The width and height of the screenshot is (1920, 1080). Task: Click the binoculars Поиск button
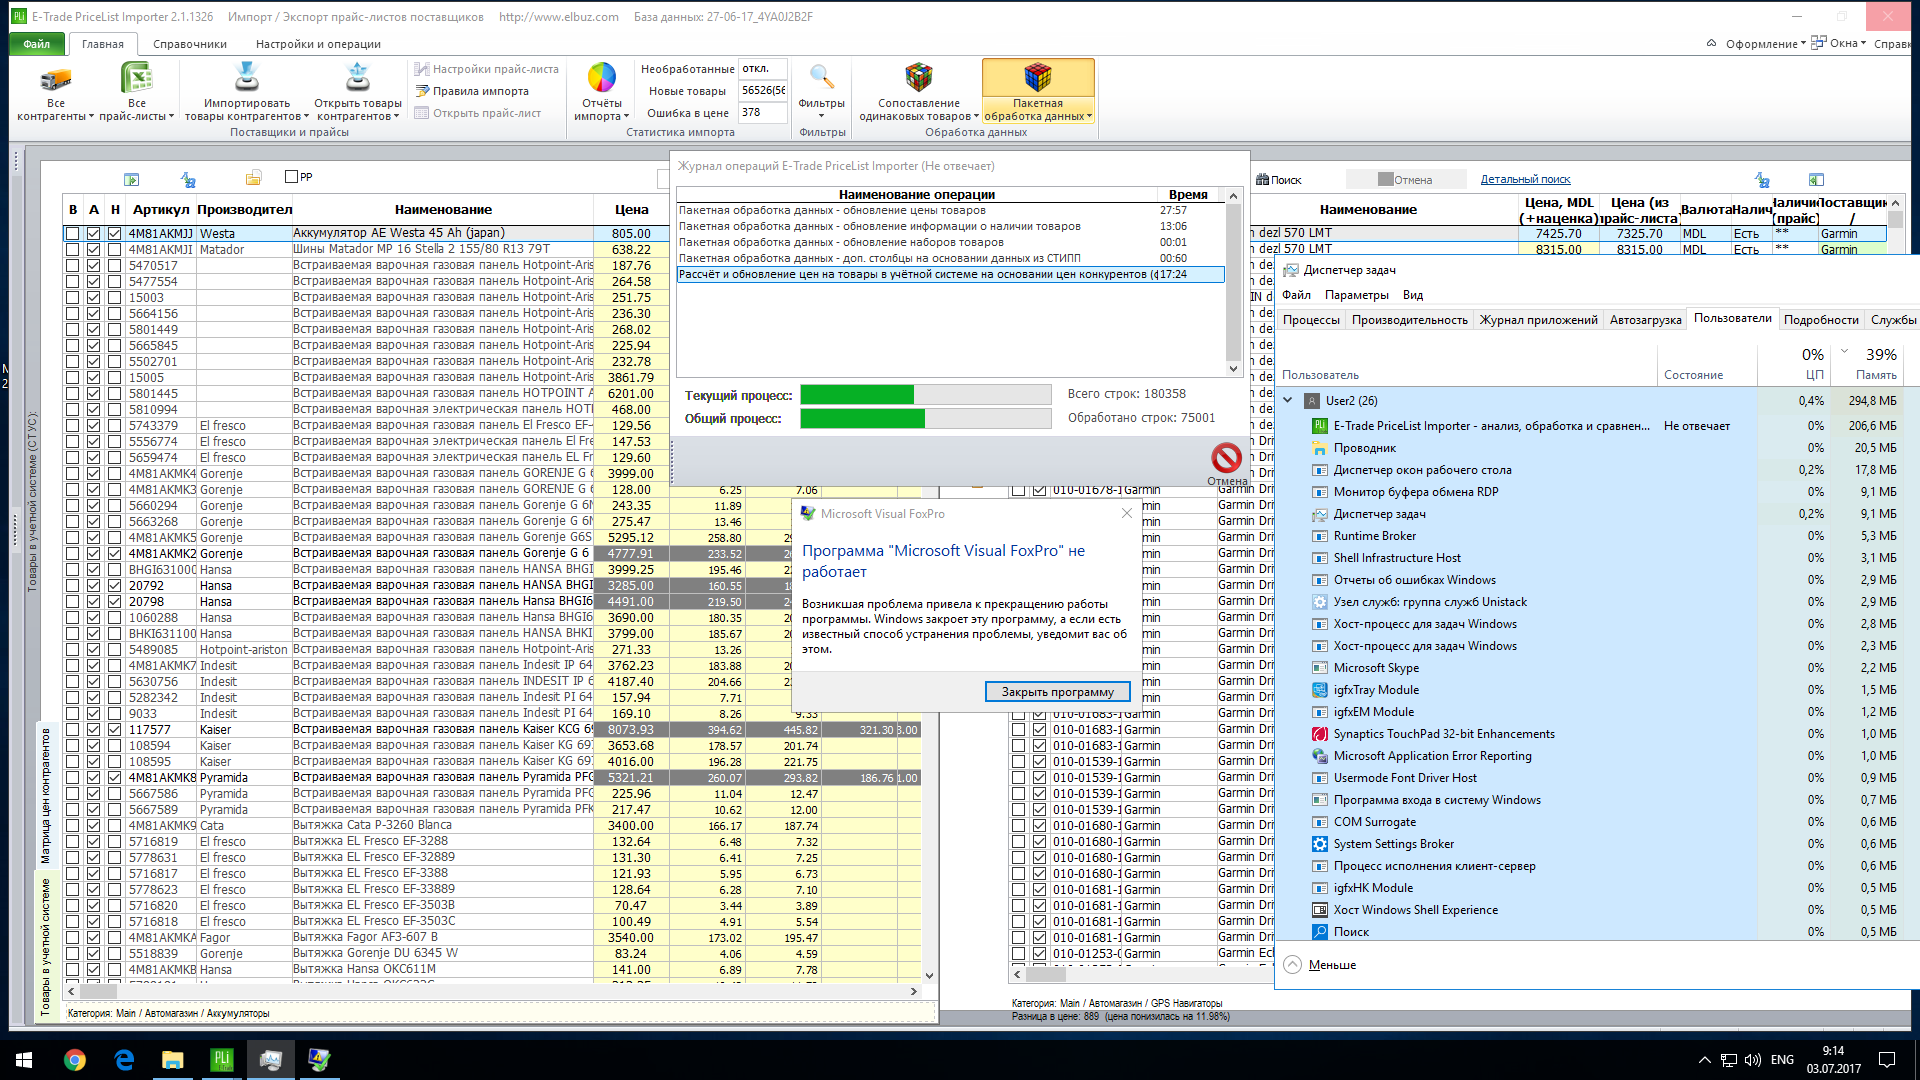click(1278, 180)
